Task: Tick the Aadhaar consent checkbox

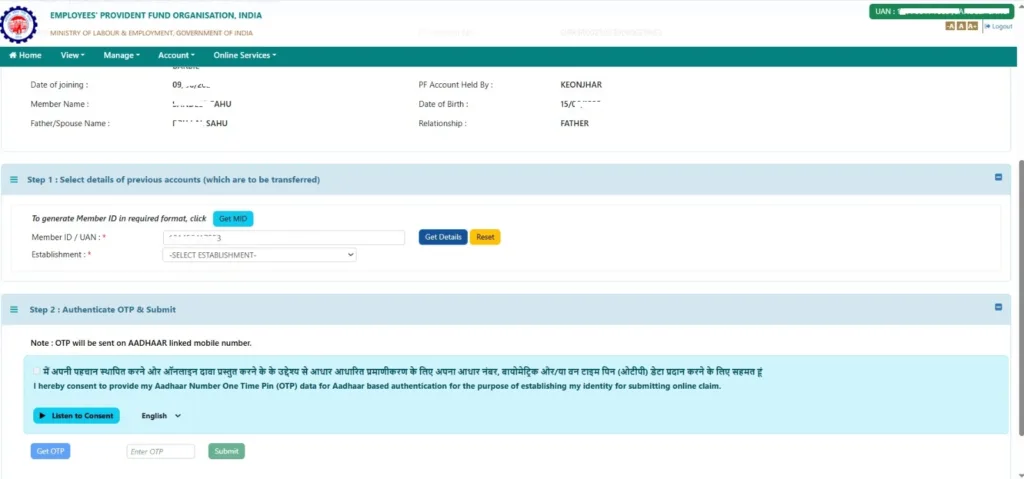Action: (37, 371)
